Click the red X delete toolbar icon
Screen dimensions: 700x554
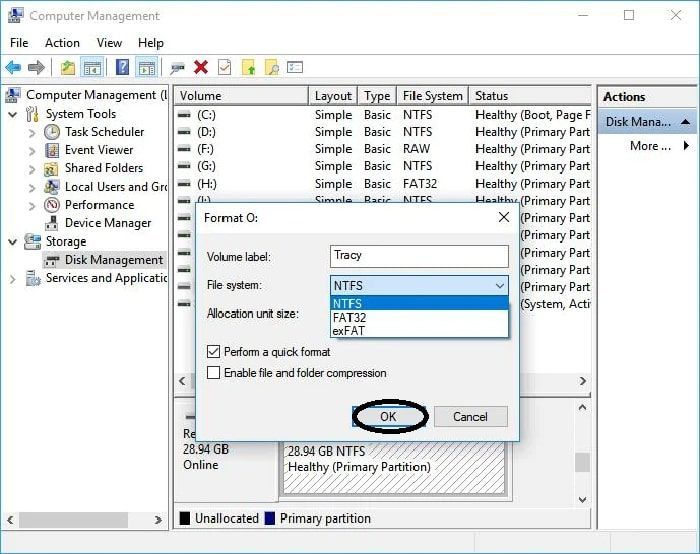[x=201, y=67]
